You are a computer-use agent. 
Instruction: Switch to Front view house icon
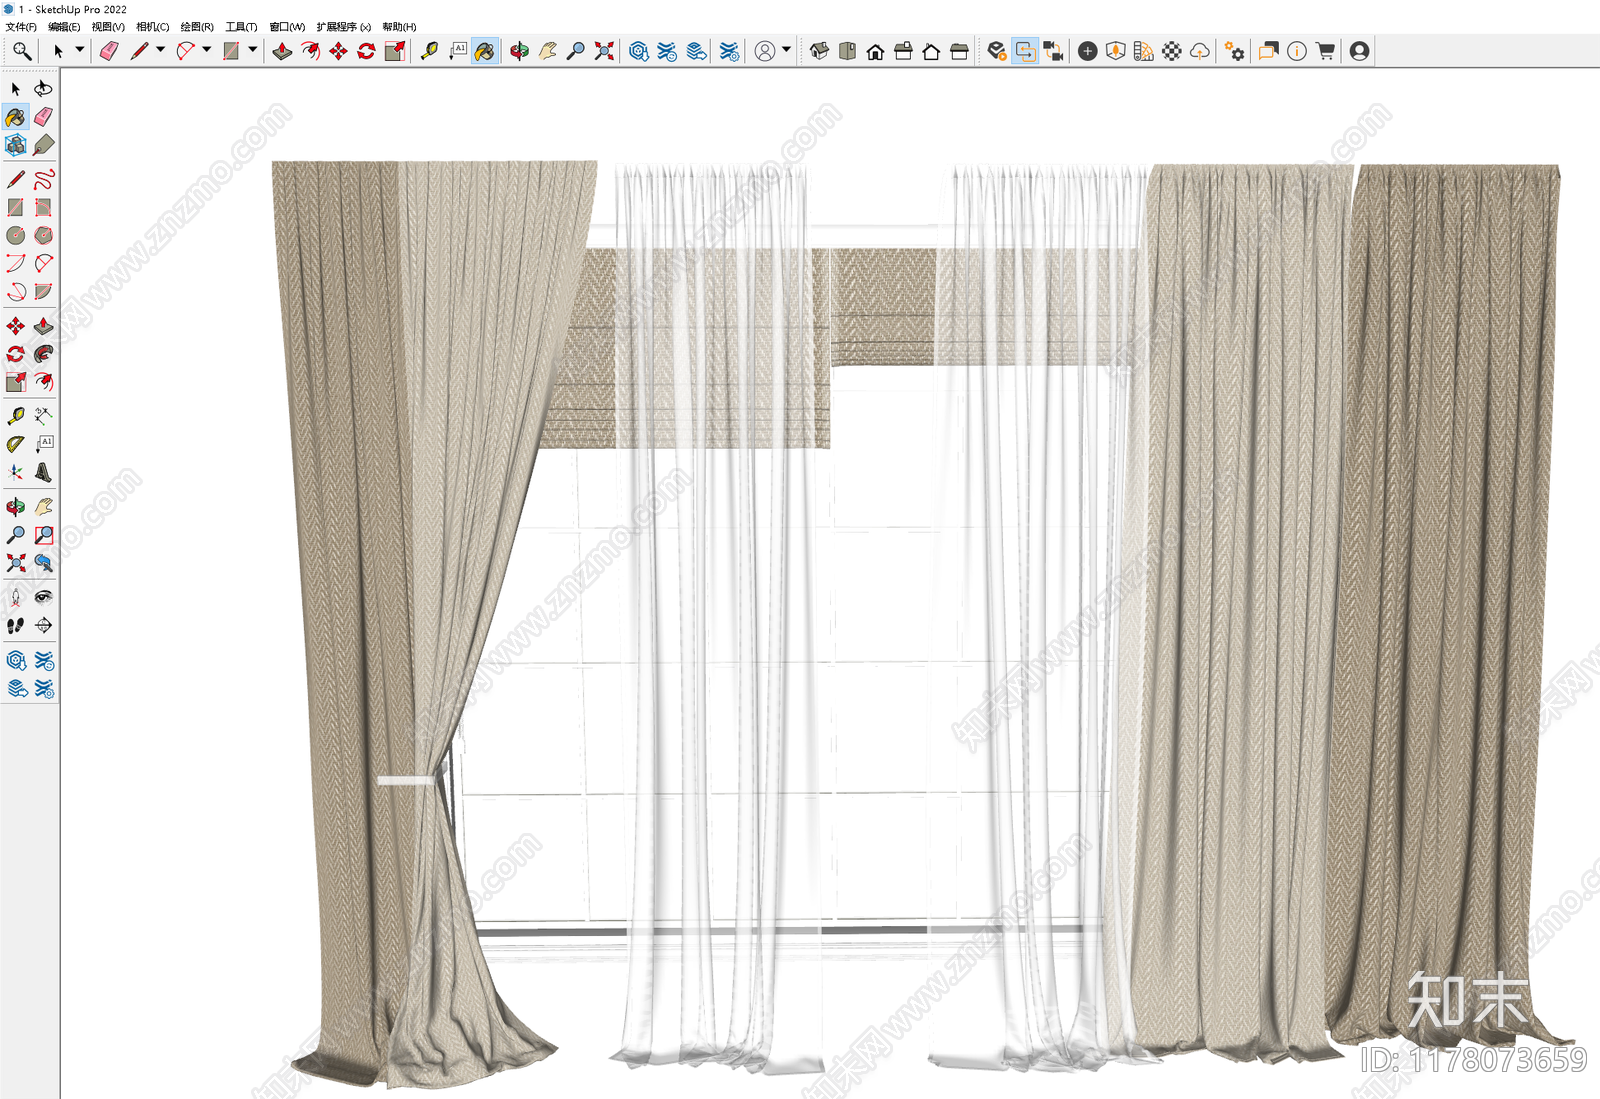point(875,51)
